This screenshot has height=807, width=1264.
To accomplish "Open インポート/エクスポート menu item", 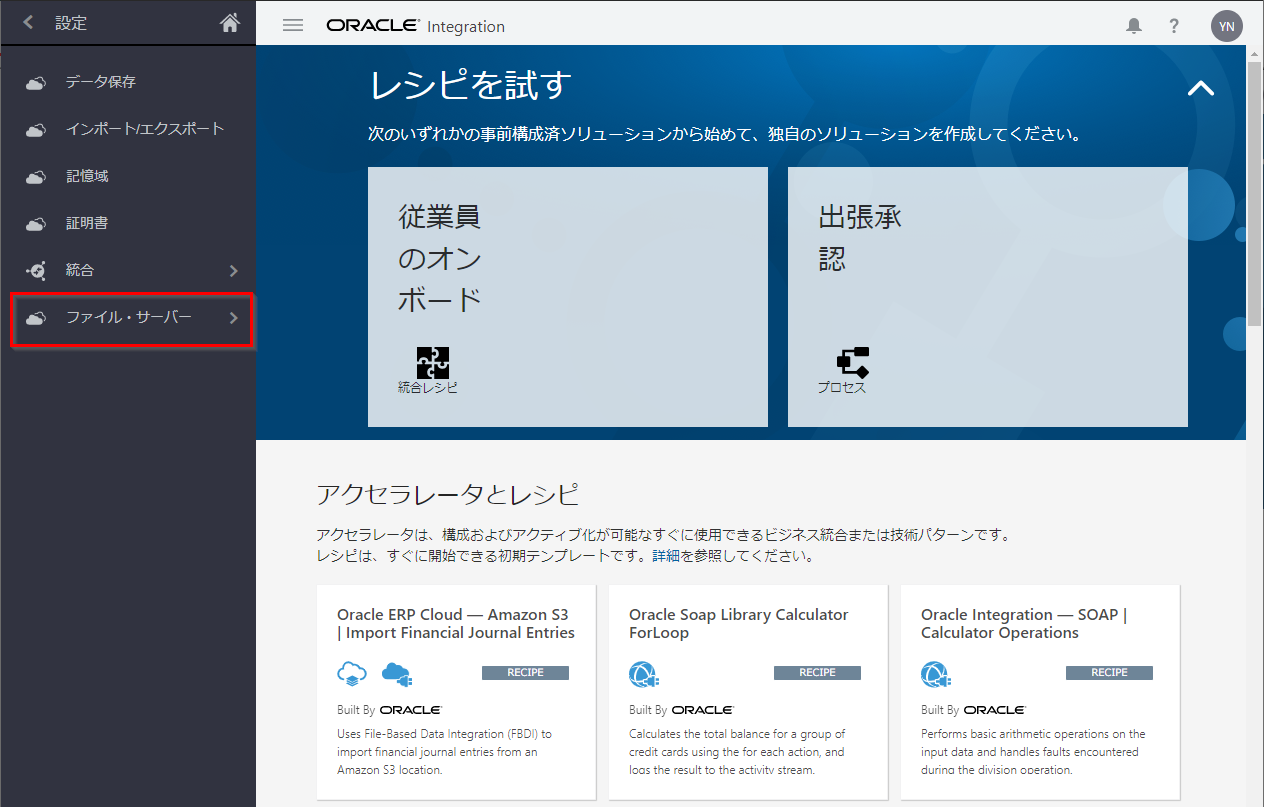I will (x=144, y=129).
